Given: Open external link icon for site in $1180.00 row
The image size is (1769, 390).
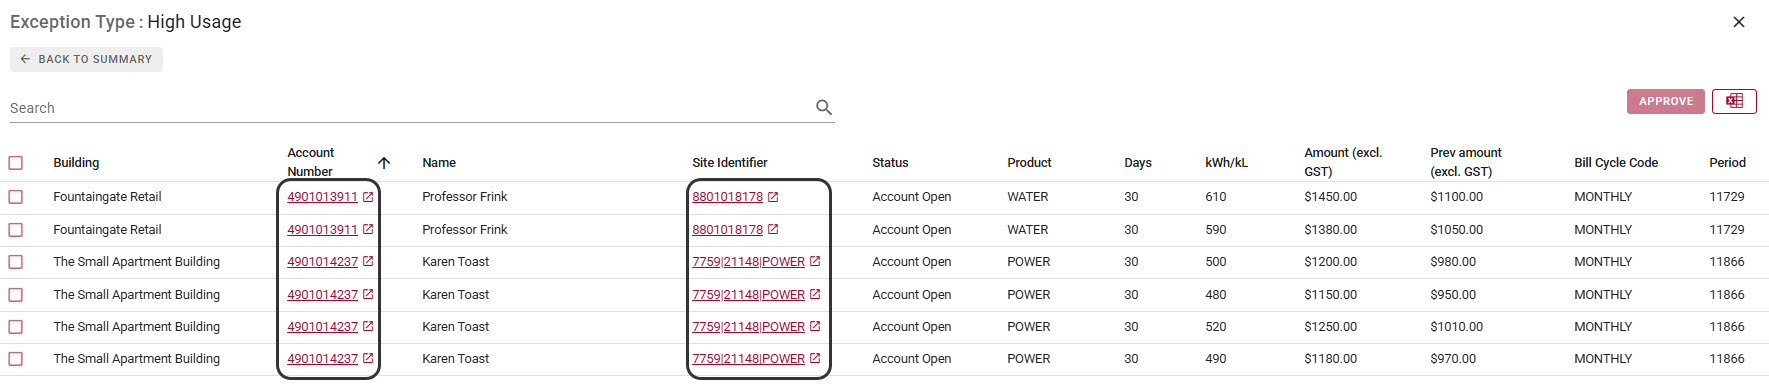Looking at the screenshot, I should [x=815, y=359].
